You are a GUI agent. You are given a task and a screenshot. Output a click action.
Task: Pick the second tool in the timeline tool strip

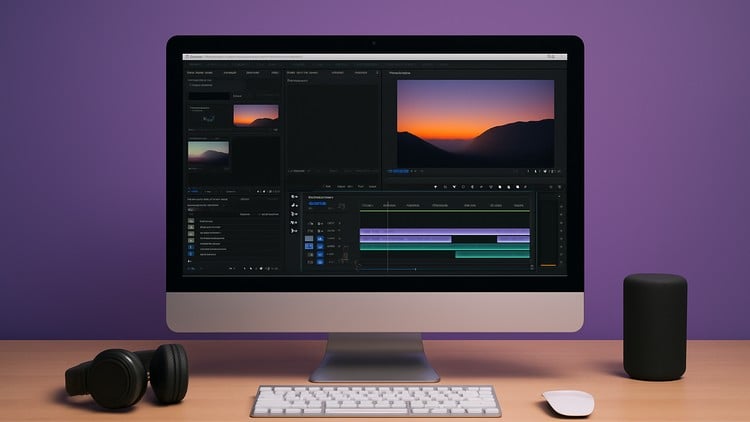[294, 206]
